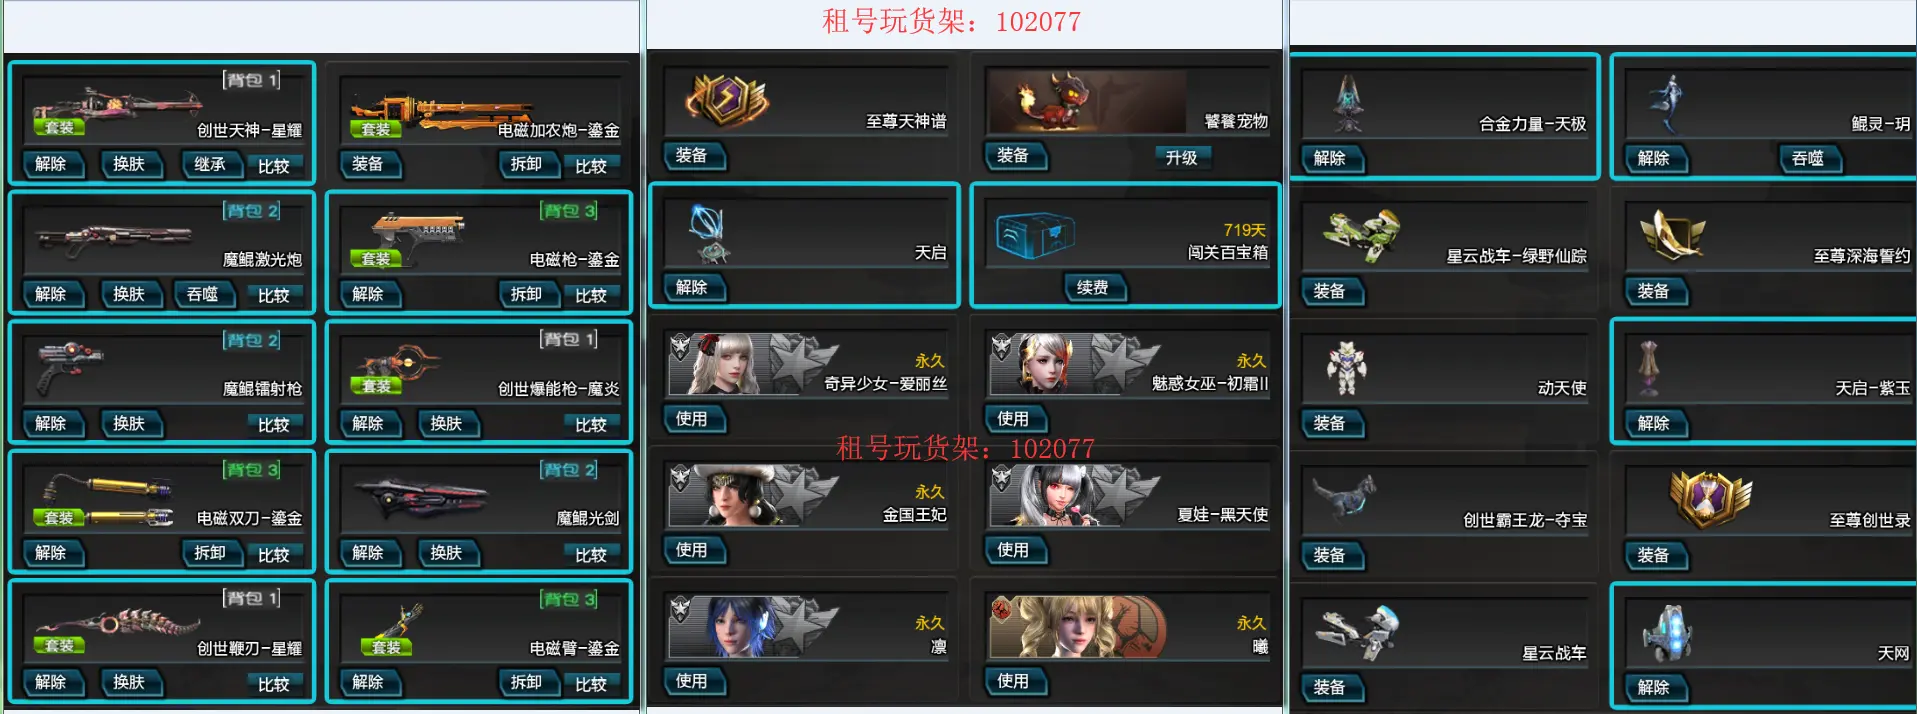Image resolution: width=1917 pixels, height=714 pixels.
Task: Click 拆卸 button under 电磁双刀-鎏金
Action: pos(210,553)
